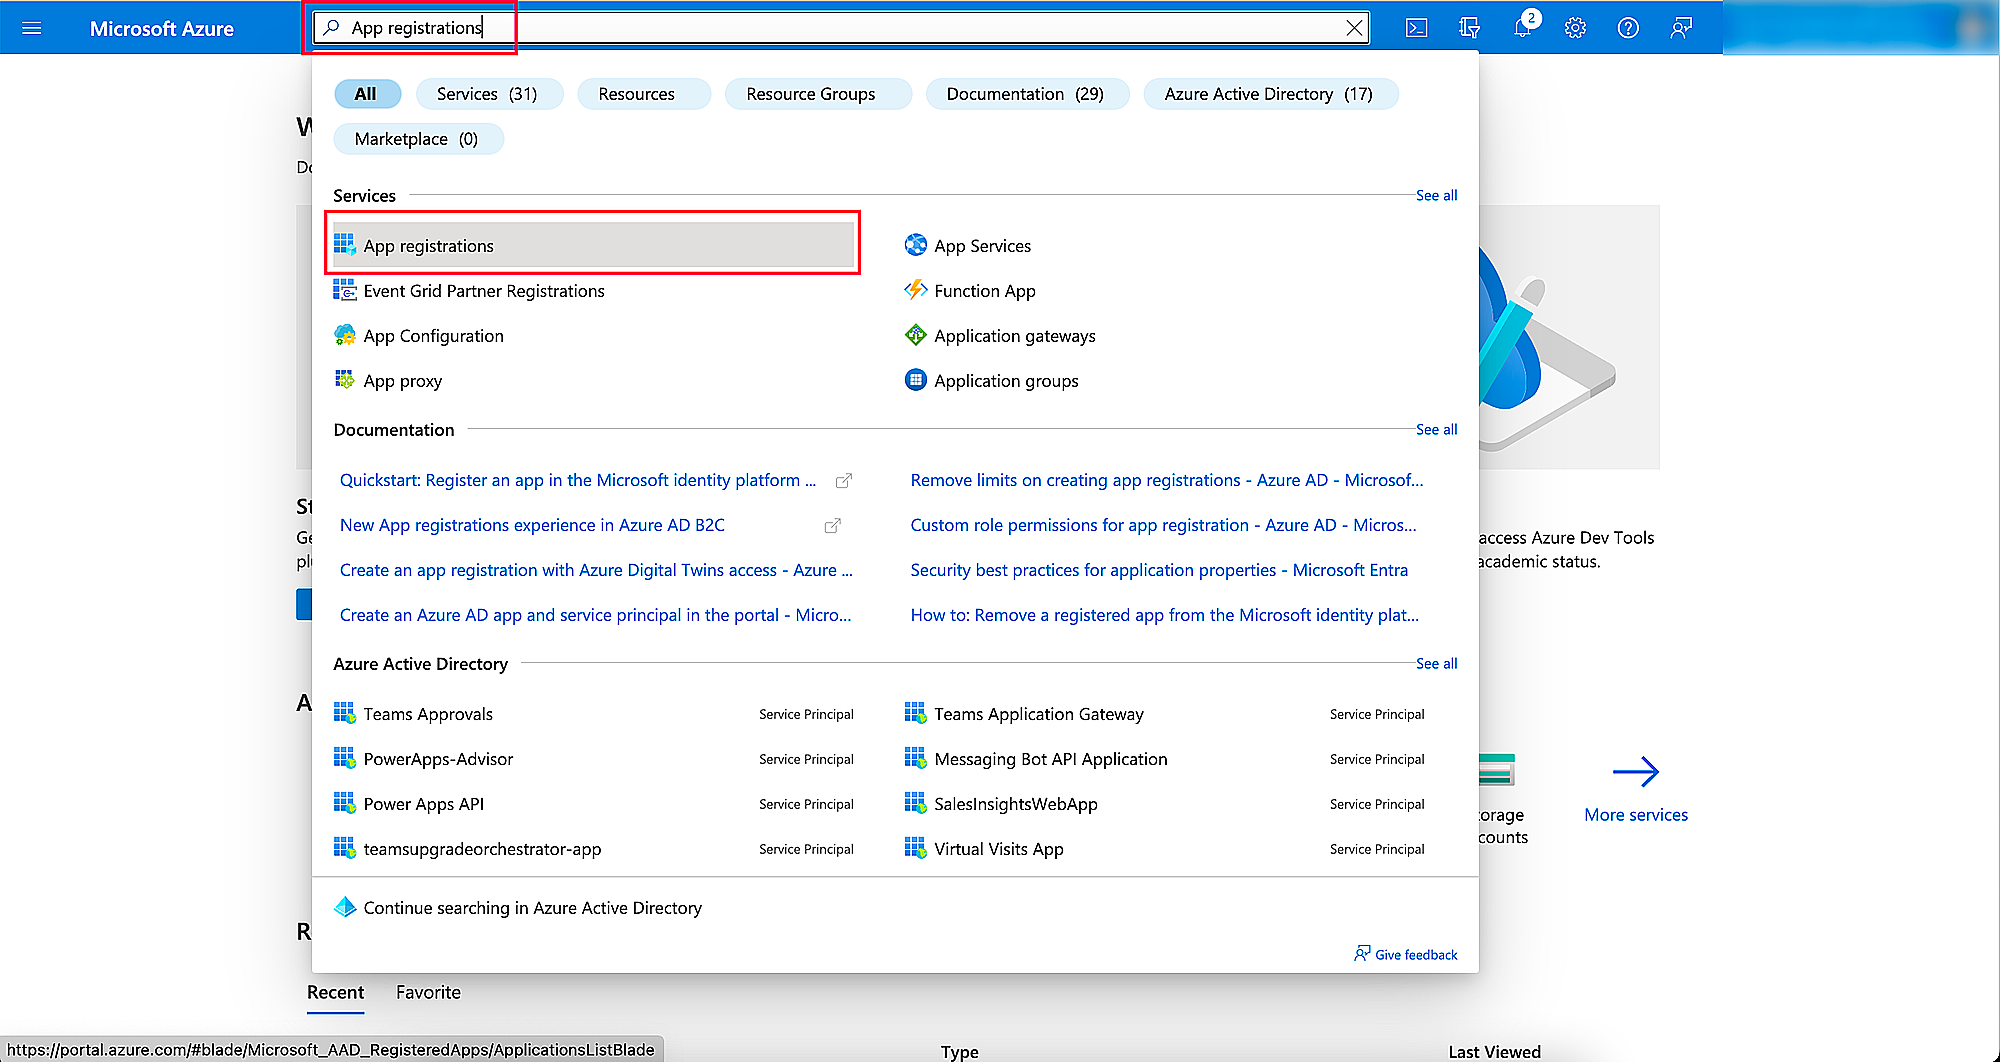Open Cloud Shell from the top bar
2000x1062 pixels.
pyautogui.click(x=1416, y=28)
